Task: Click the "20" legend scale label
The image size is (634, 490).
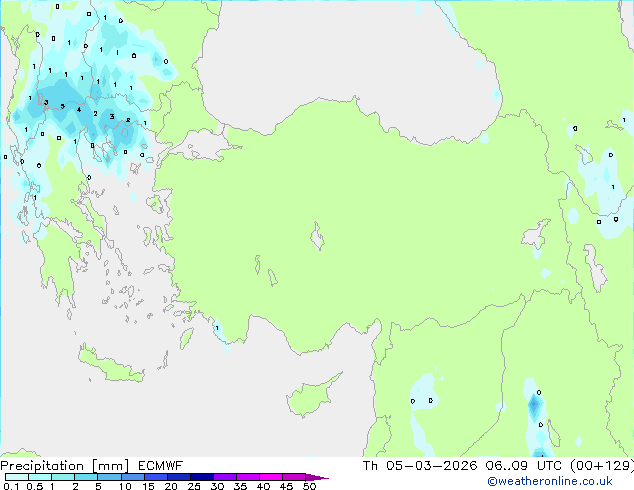Action: click(x=171, y=486)
